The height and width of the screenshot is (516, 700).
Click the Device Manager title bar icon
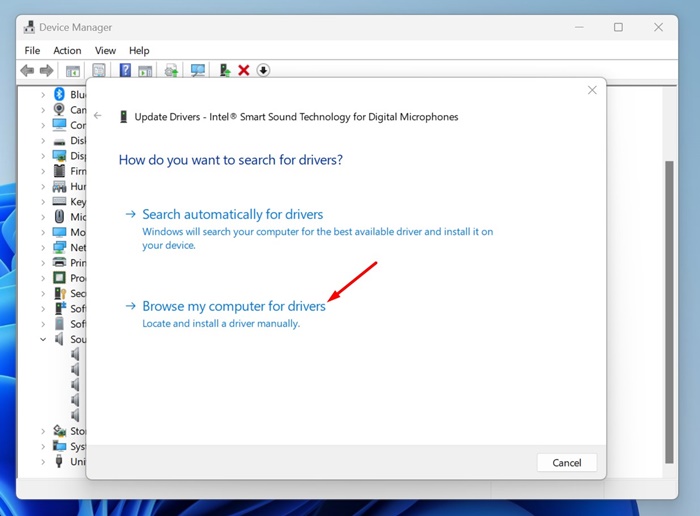(x=29, y=27)
